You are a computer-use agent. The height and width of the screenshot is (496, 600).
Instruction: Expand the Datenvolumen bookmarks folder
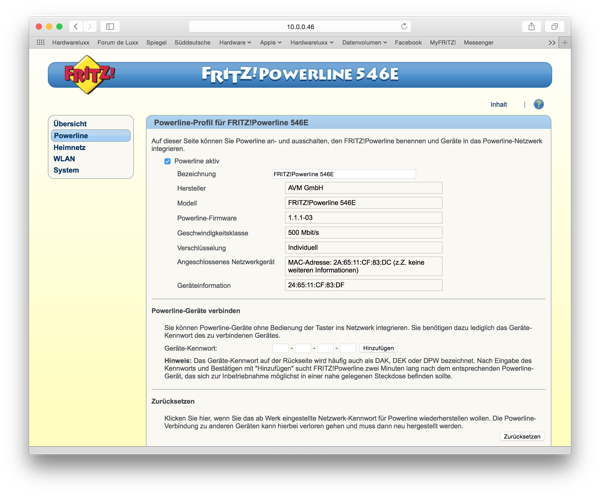(365, 42)
